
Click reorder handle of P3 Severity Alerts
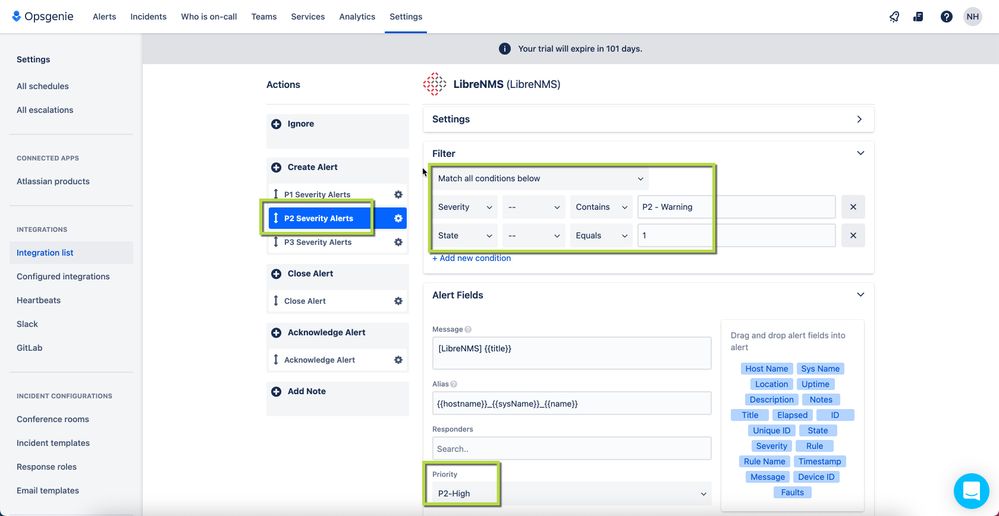click(x=276, y=242)
